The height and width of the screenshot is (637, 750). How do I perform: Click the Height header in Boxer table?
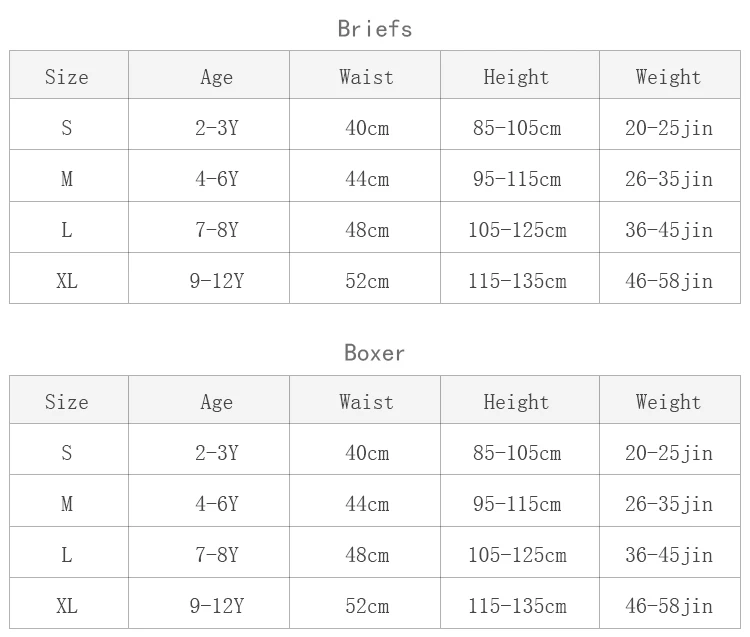520,400
